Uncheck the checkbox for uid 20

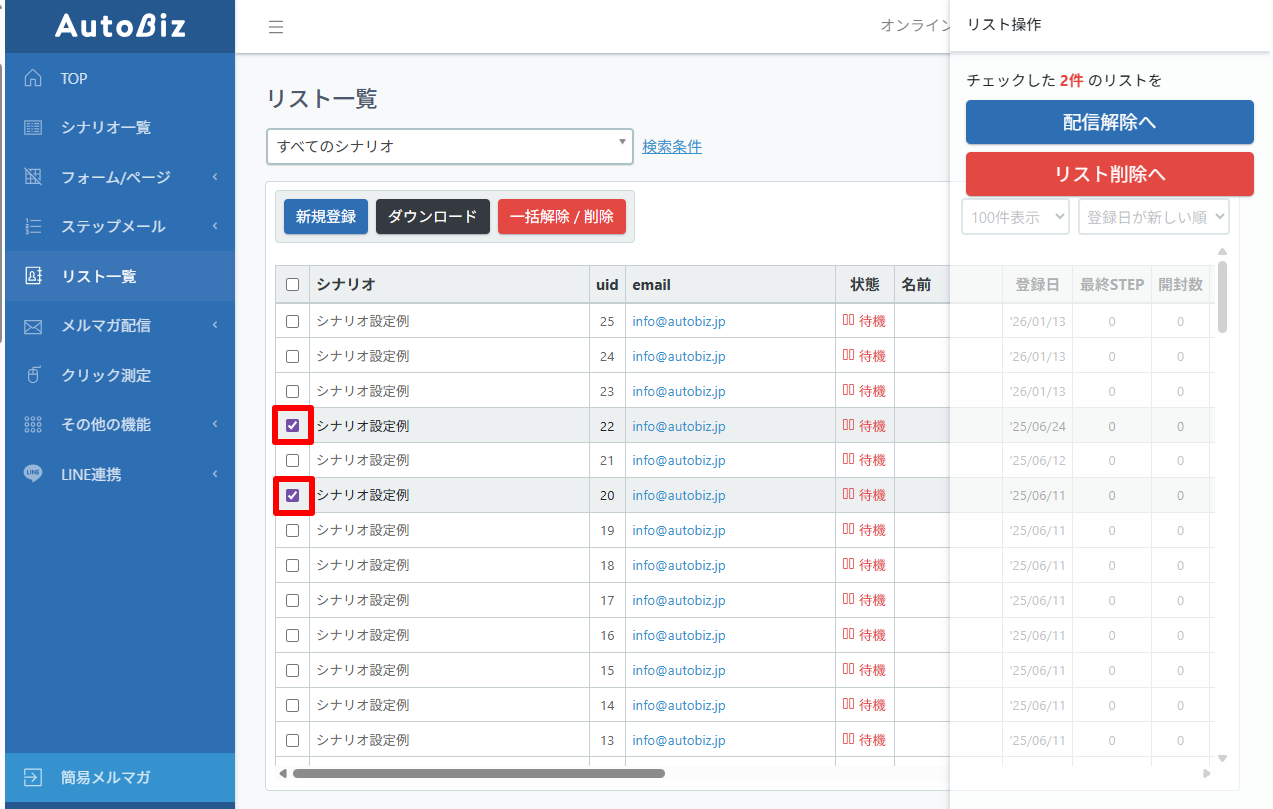point(293,495)
